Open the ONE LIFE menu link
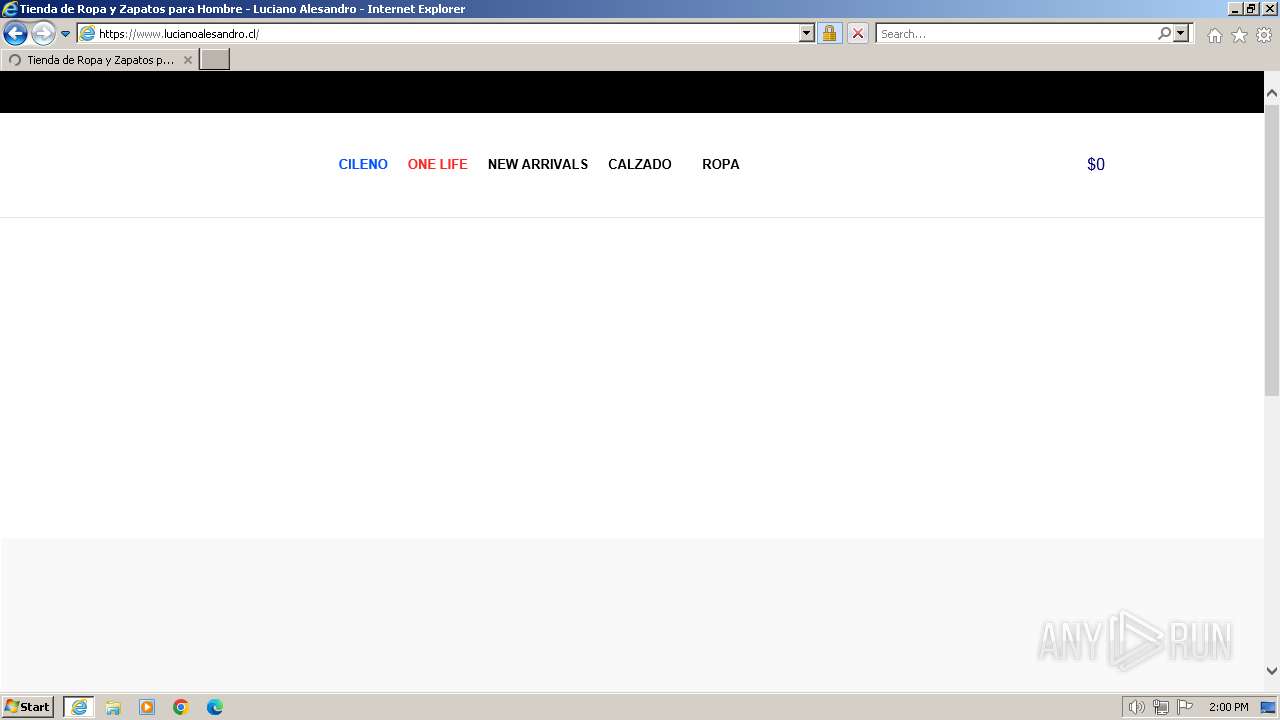Viewport: 1280px width, 720px height. coord(437,164)
